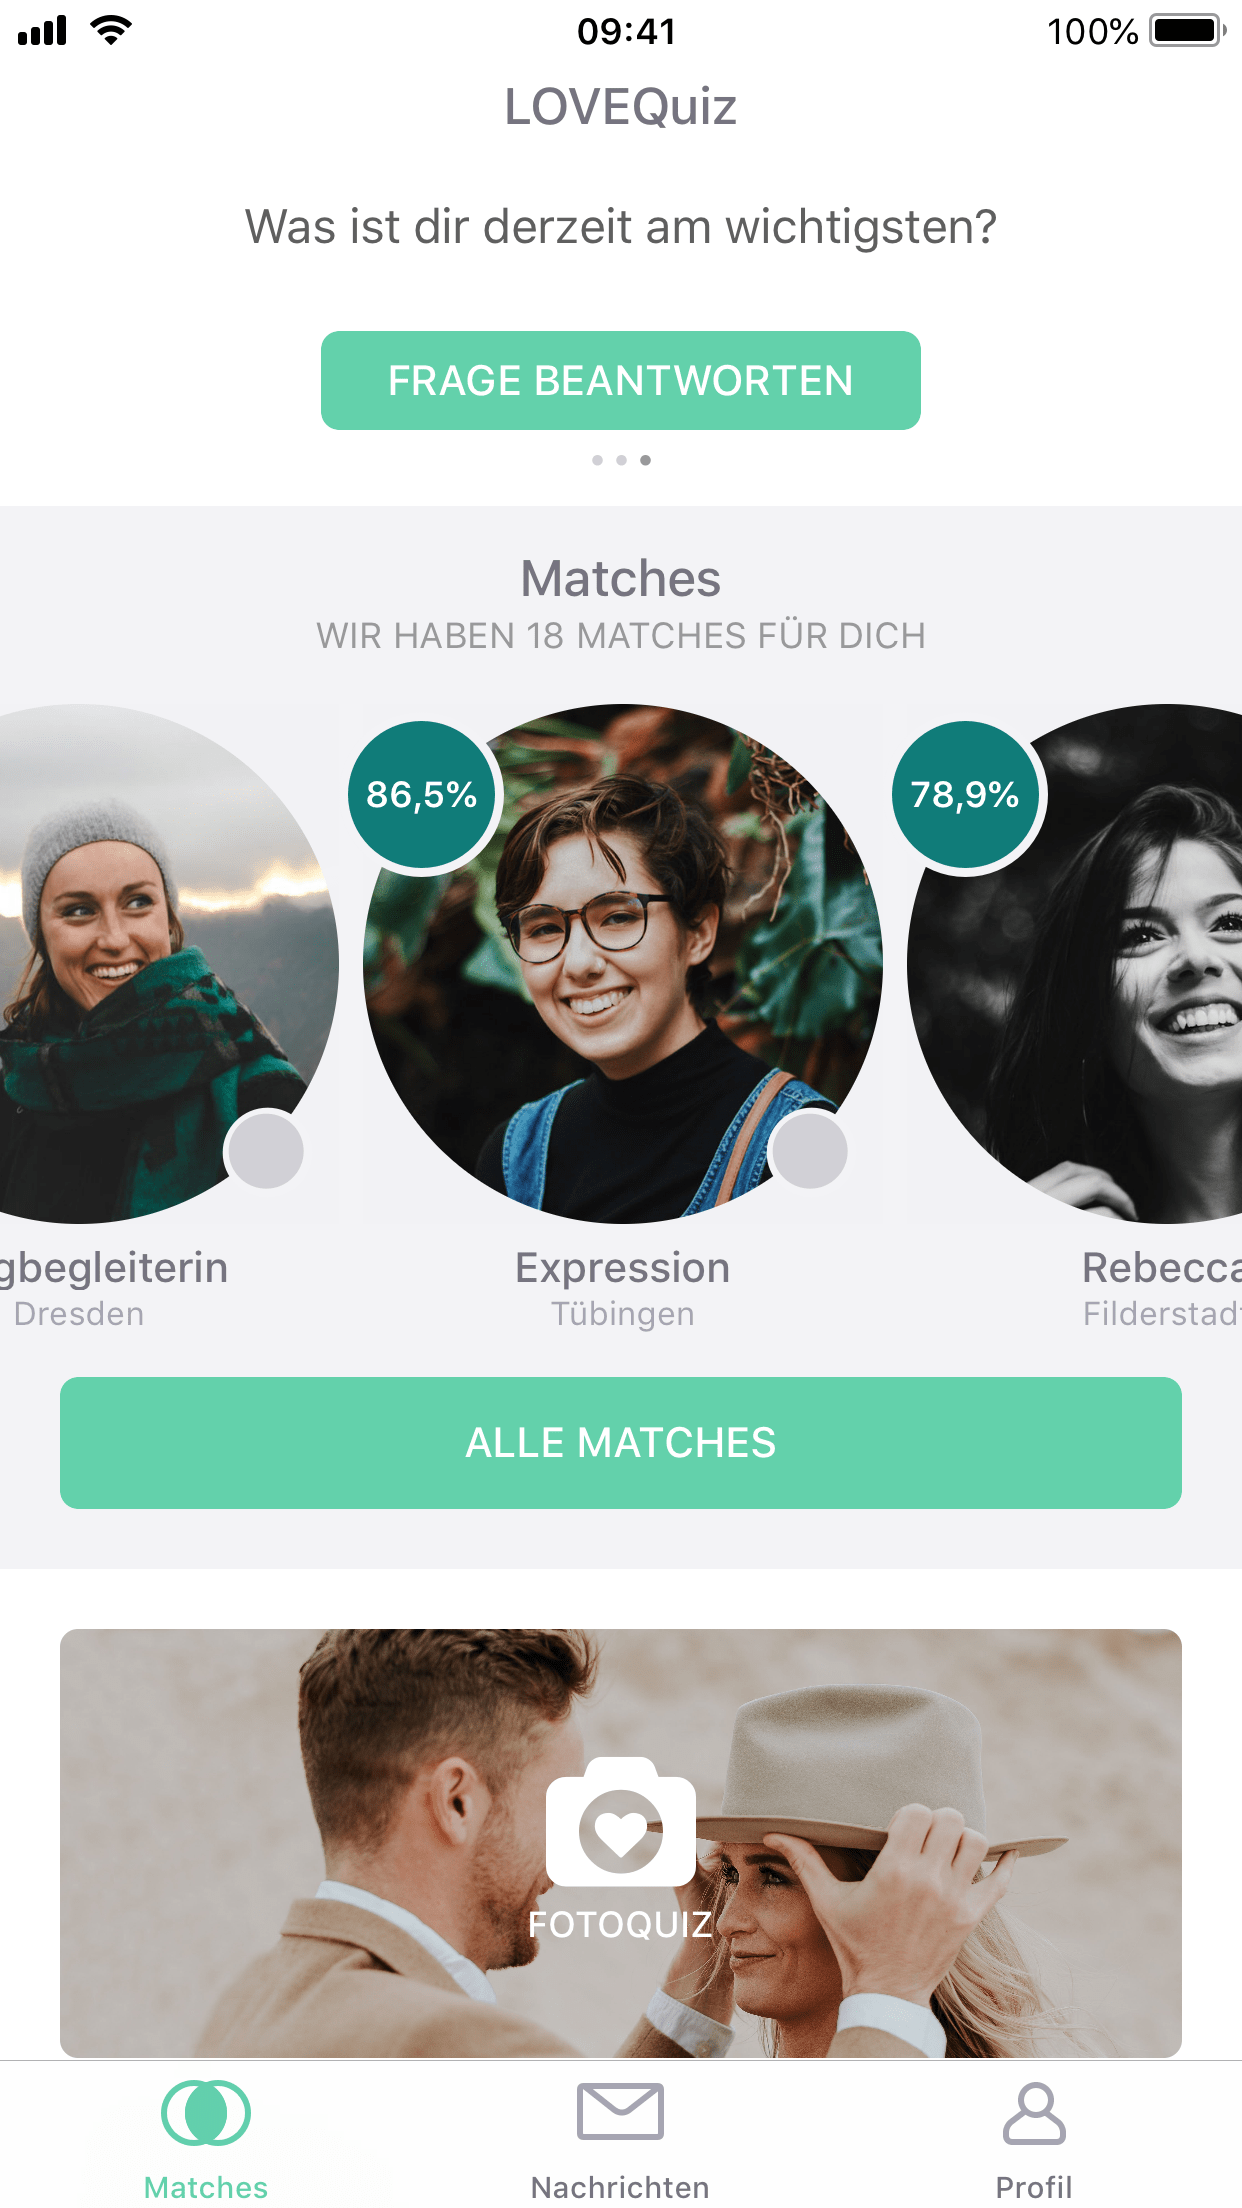Open the Dresden woman's profile photo

click(168, 964)
